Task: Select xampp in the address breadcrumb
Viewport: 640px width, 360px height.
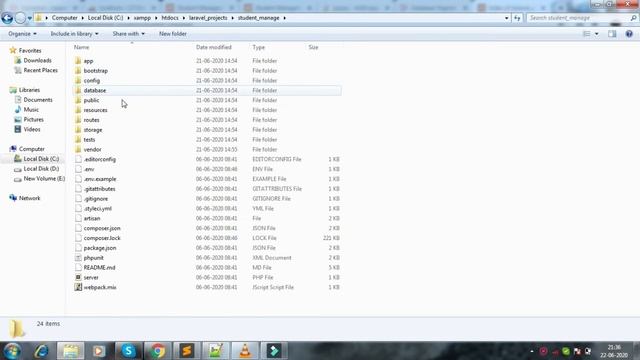Action: 142,18
